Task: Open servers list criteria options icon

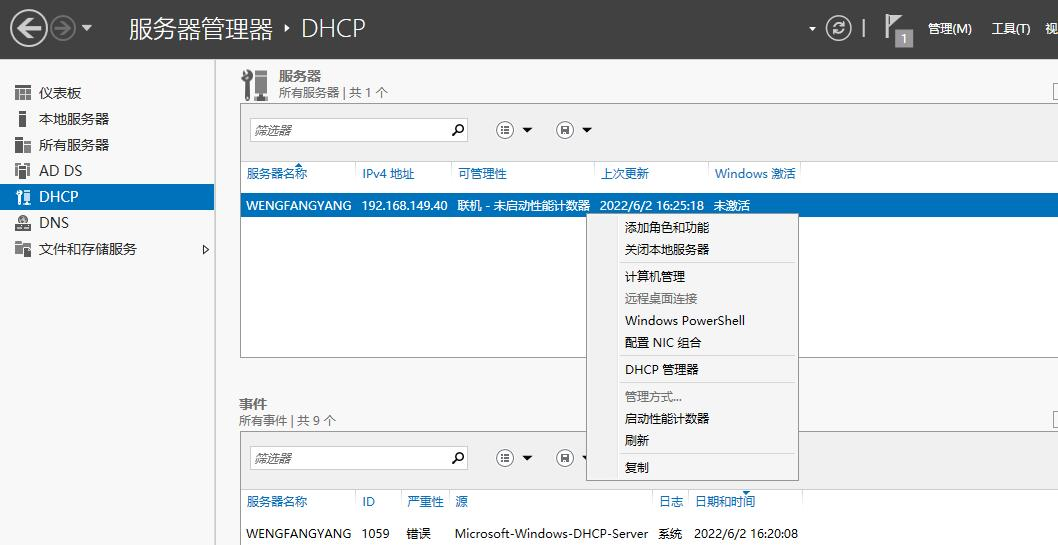Action: tap(505, 130)
